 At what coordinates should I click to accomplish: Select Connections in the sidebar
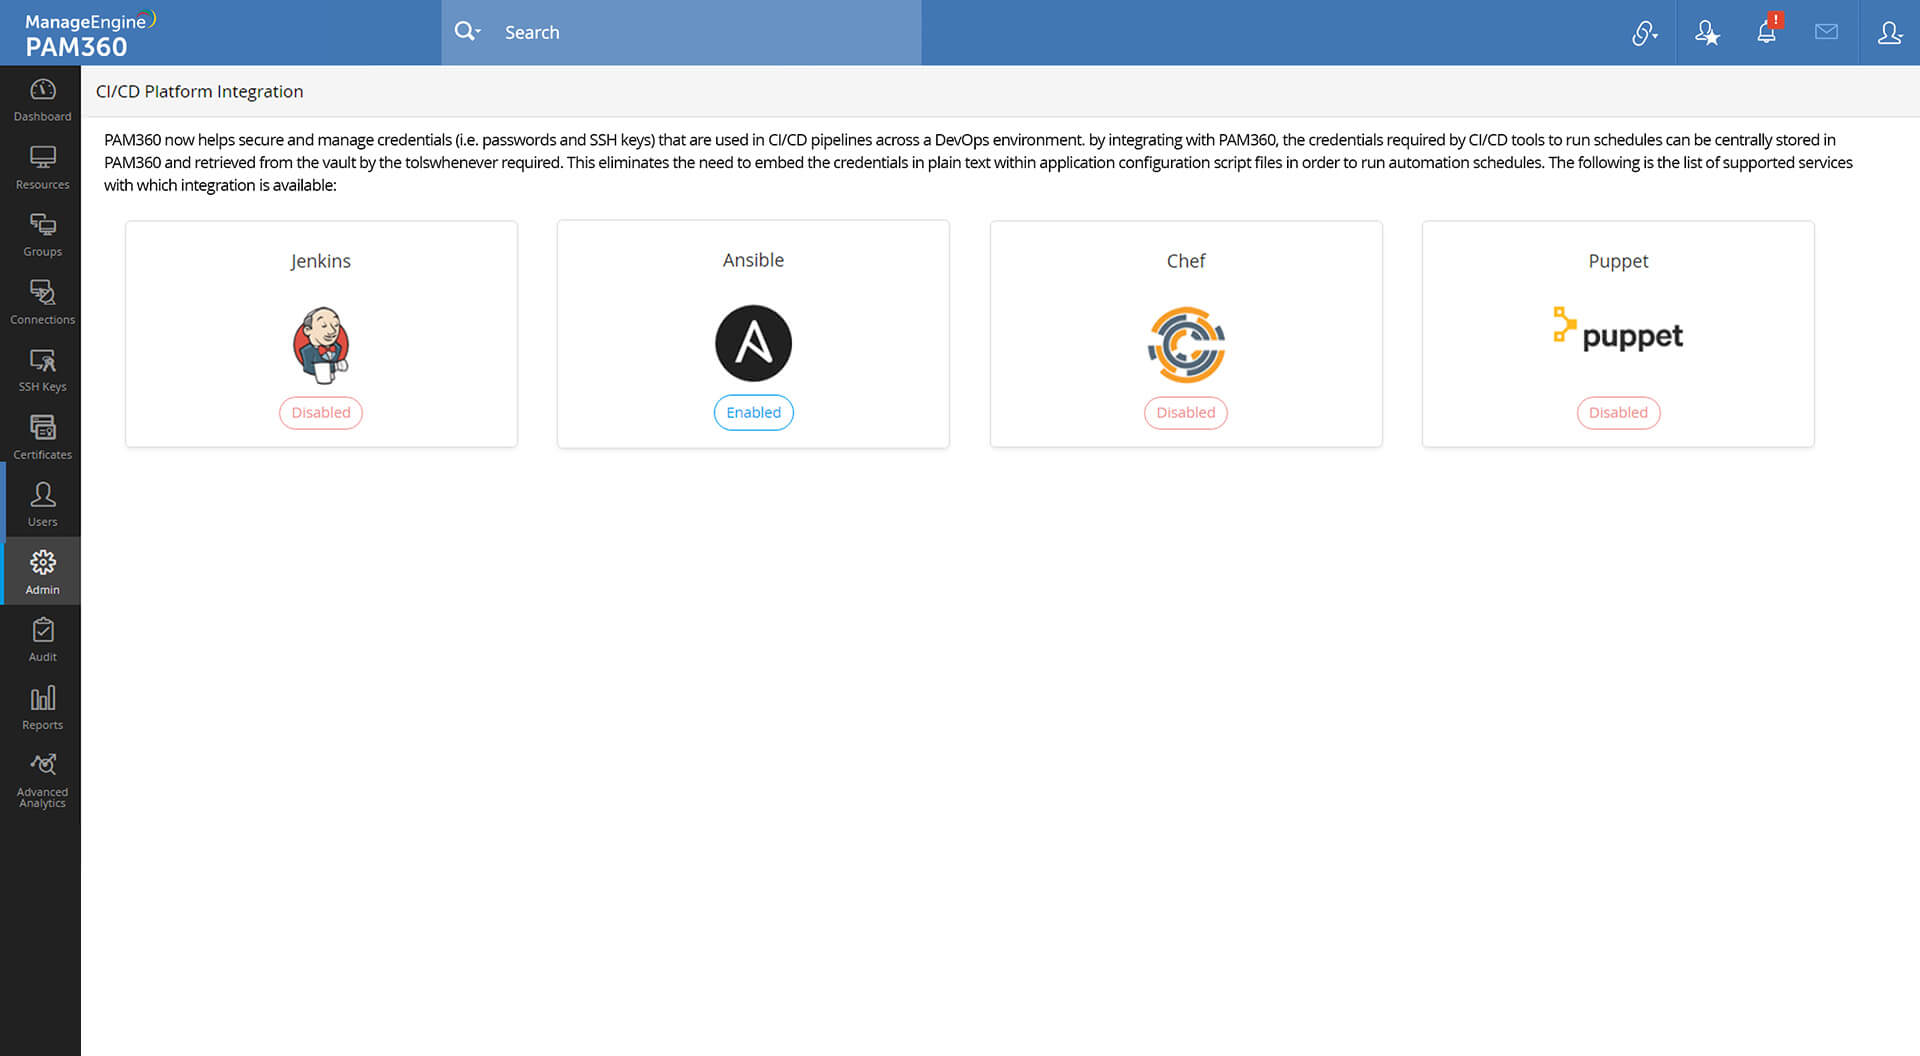tap(42, 302)
